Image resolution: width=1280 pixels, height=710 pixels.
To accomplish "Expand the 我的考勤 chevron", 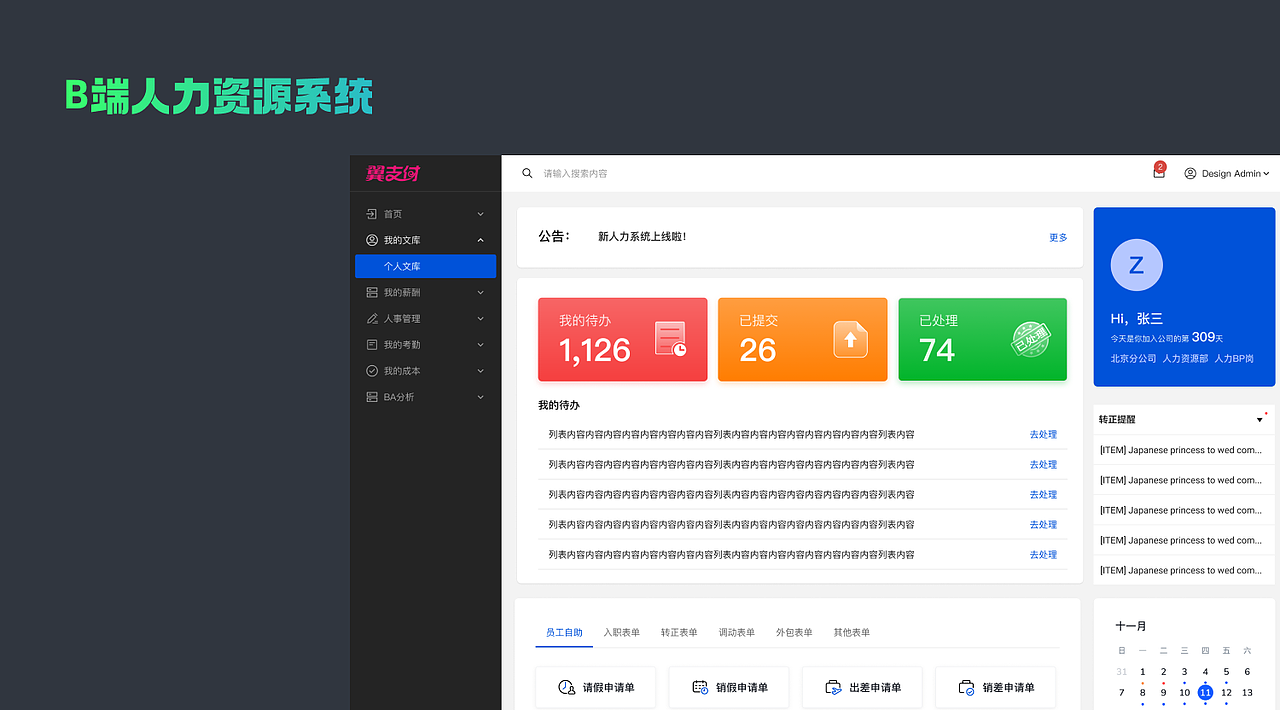I will pyautogui.click(x=480, y=344).
